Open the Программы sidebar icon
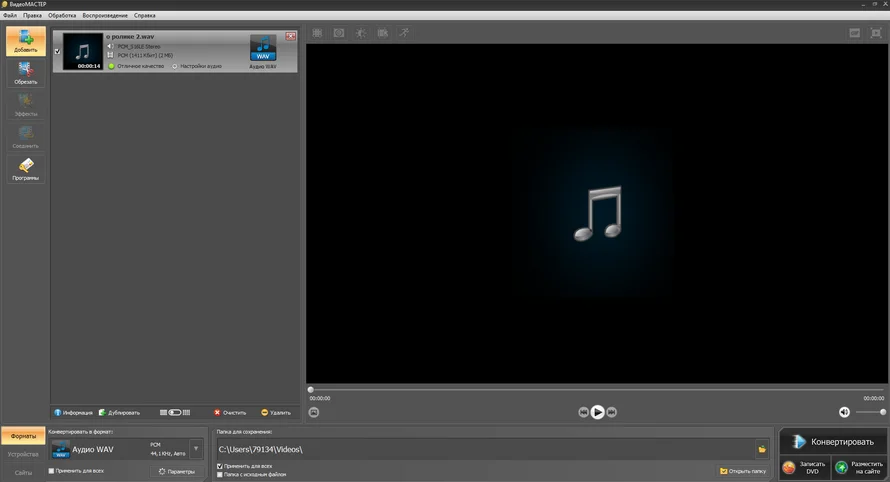The image size is (890, 482). tap(25, 169)
